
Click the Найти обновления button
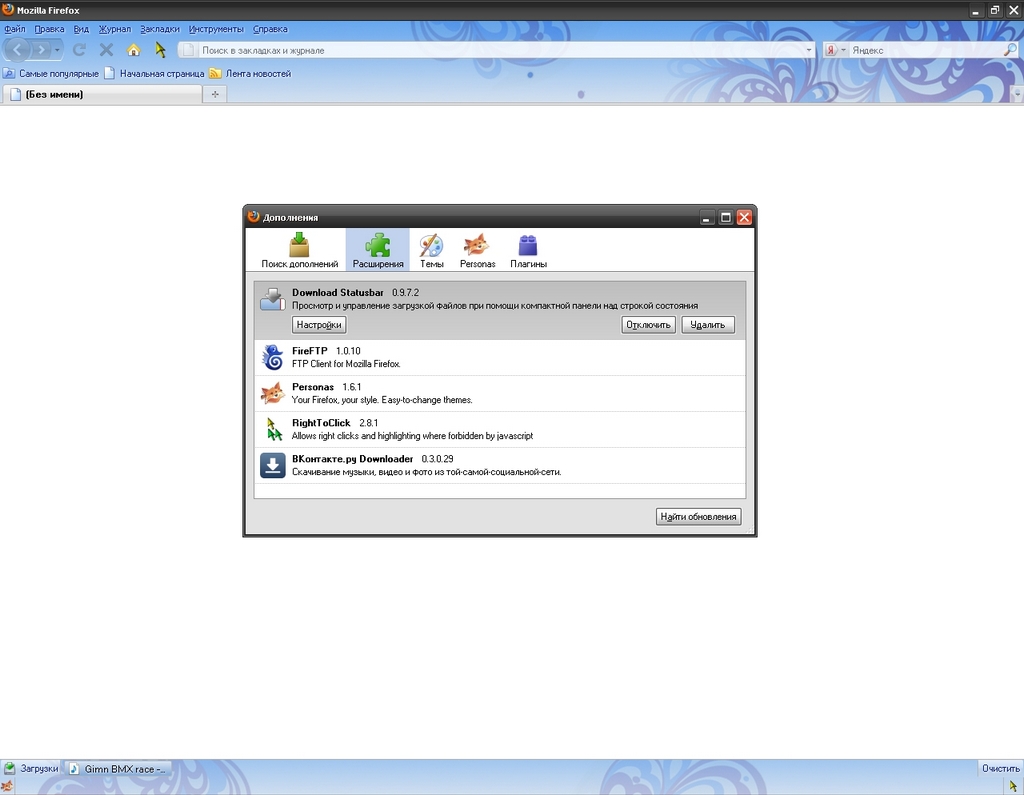coord(698,517)
